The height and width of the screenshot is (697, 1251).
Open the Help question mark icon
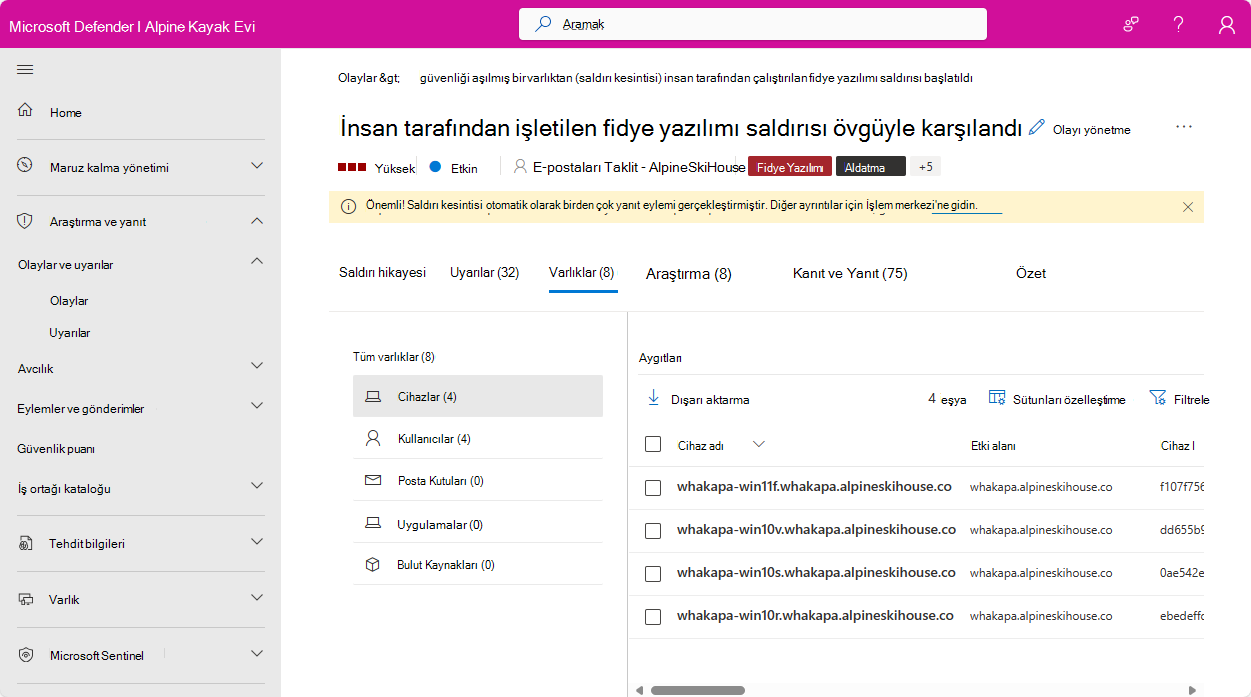(x=1178, y=23)
